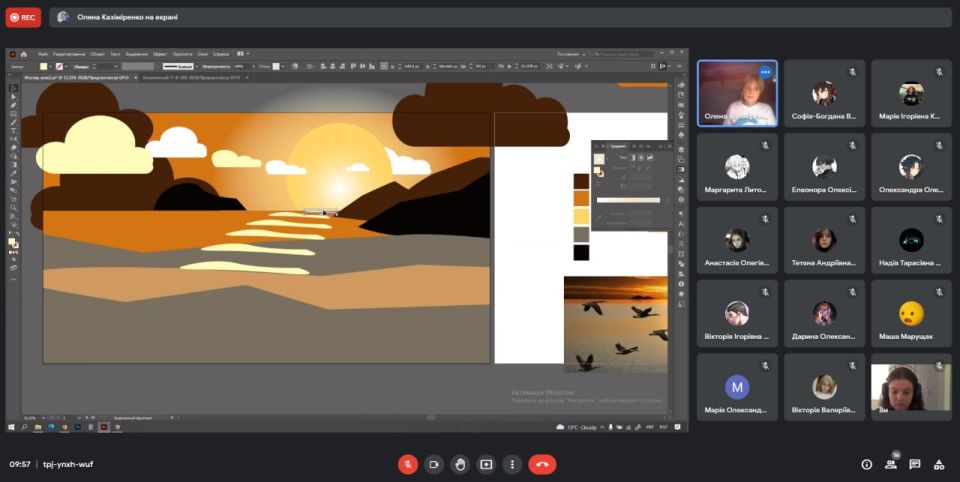Open the Справка menu in Illustrator

click(221, 54)
